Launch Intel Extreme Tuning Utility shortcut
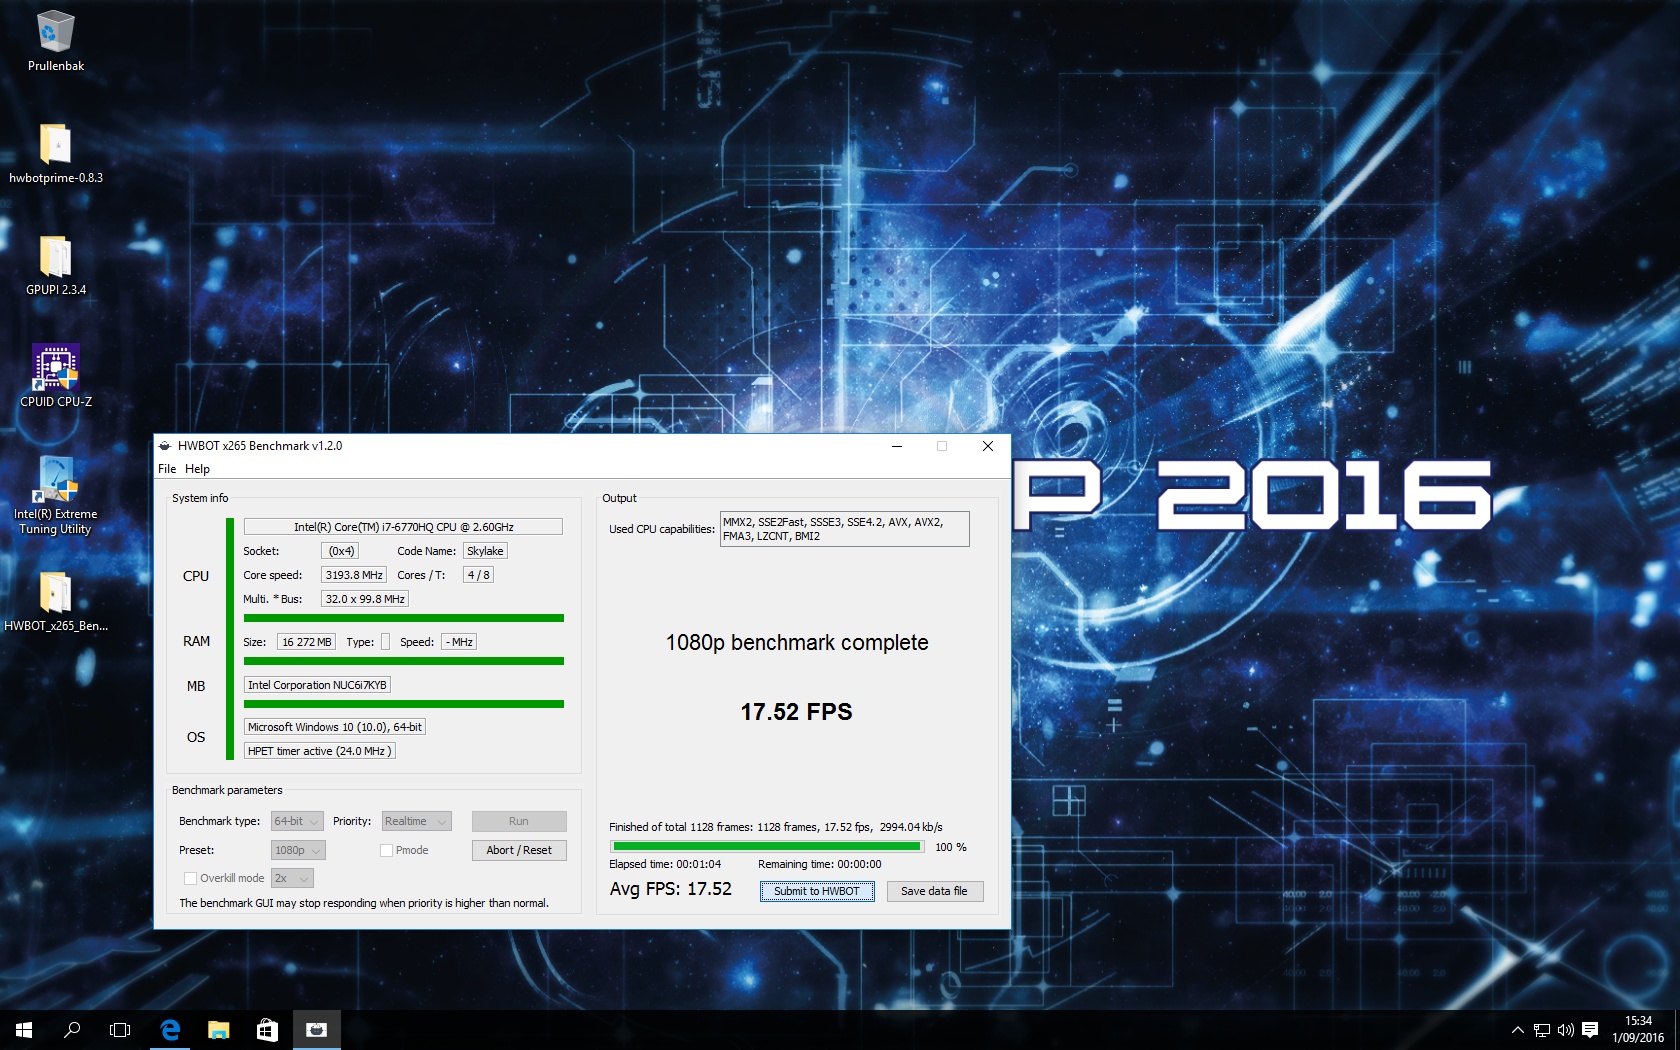The image size is (1680, 1050). pos(56,496)
